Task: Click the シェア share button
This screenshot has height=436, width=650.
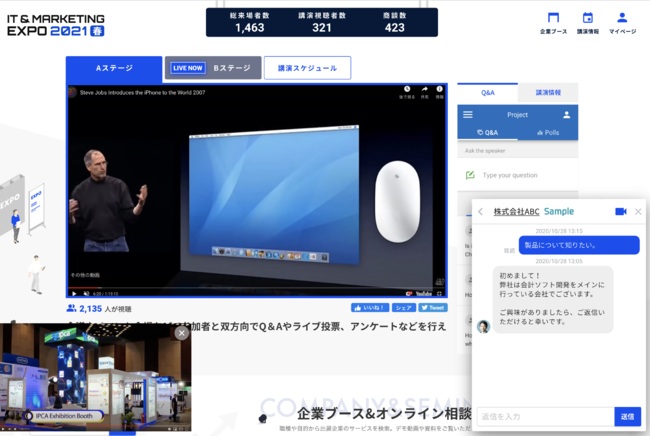Action: tap(403, 308)
